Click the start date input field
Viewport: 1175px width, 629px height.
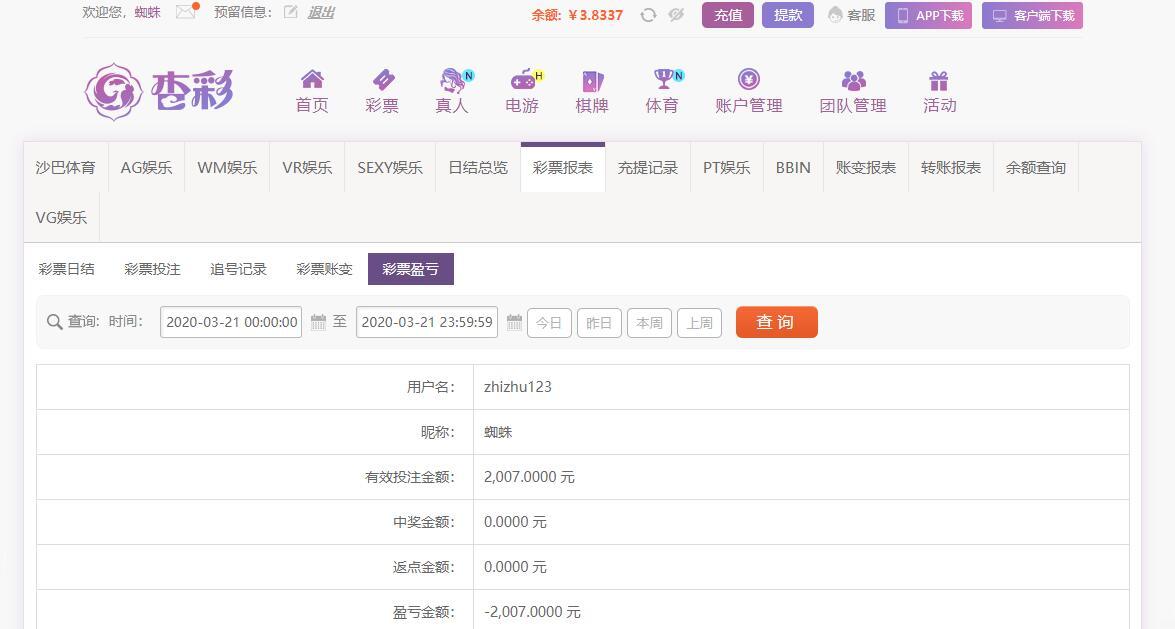231,322
